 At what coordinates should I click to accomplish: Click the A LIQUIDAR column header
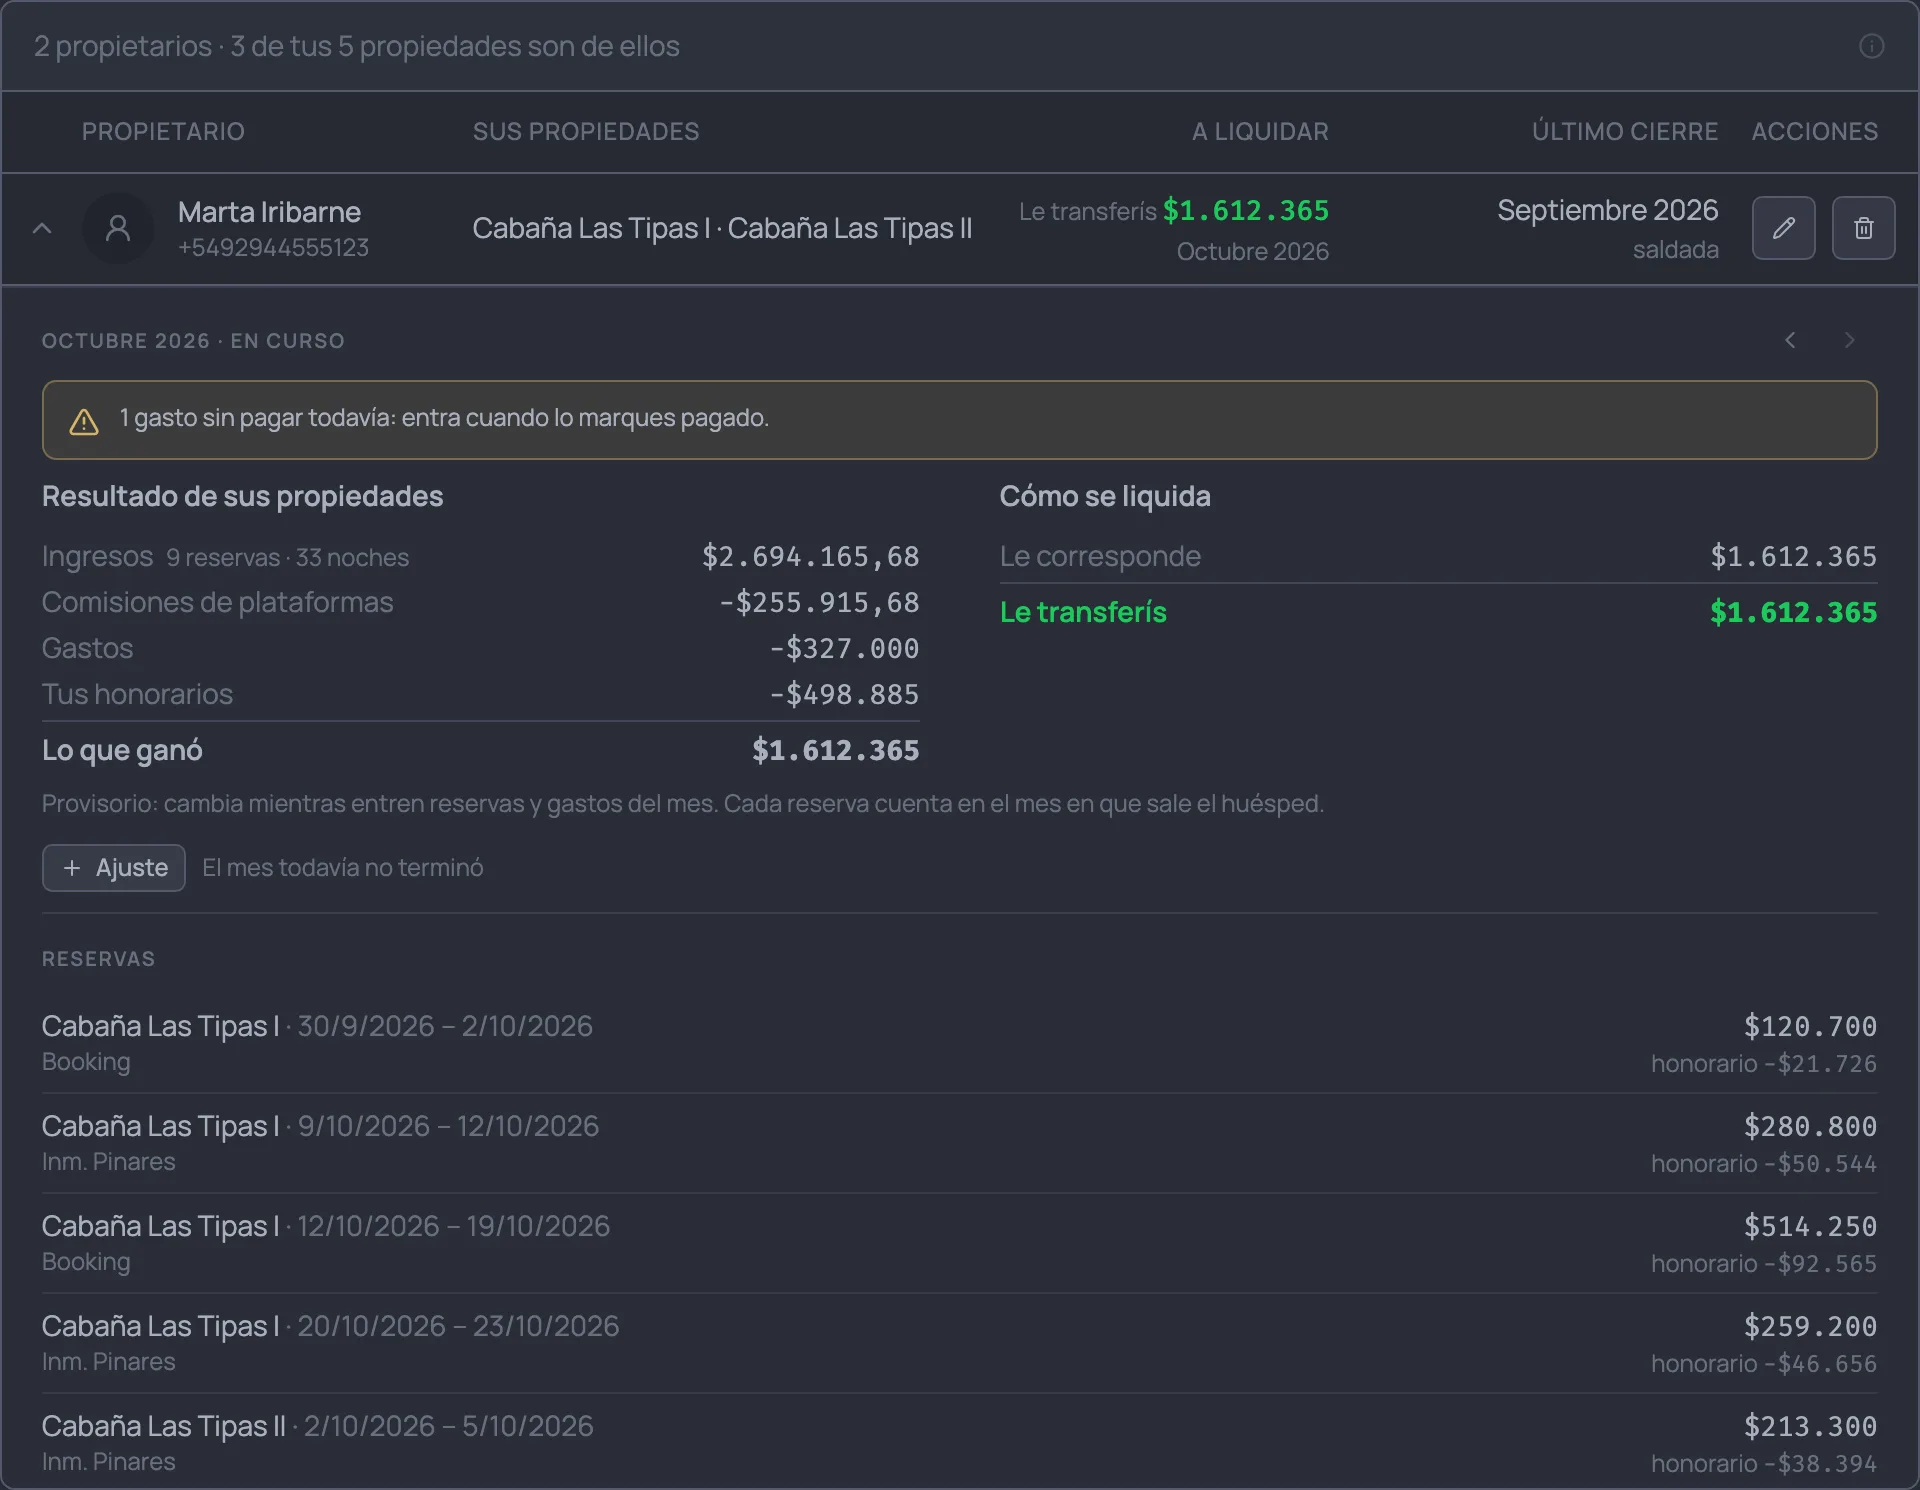pos(1260,131)
